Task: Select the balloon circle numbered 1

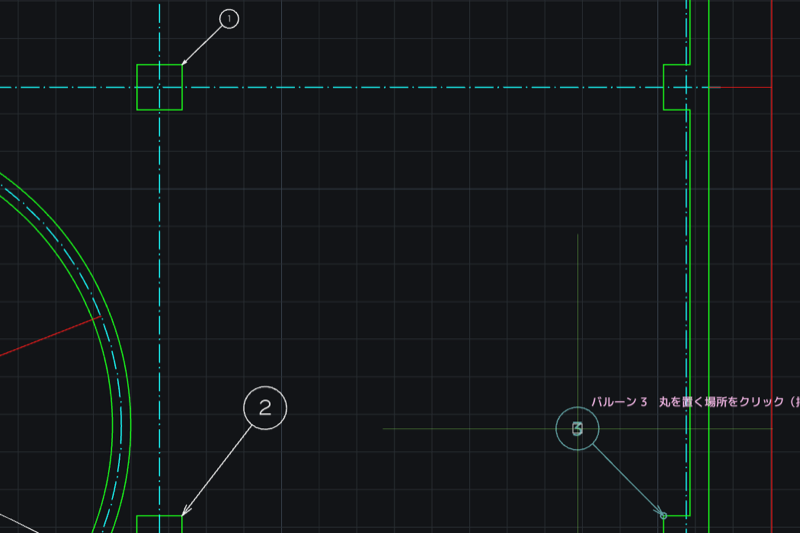Action: (x=229, y=19)
